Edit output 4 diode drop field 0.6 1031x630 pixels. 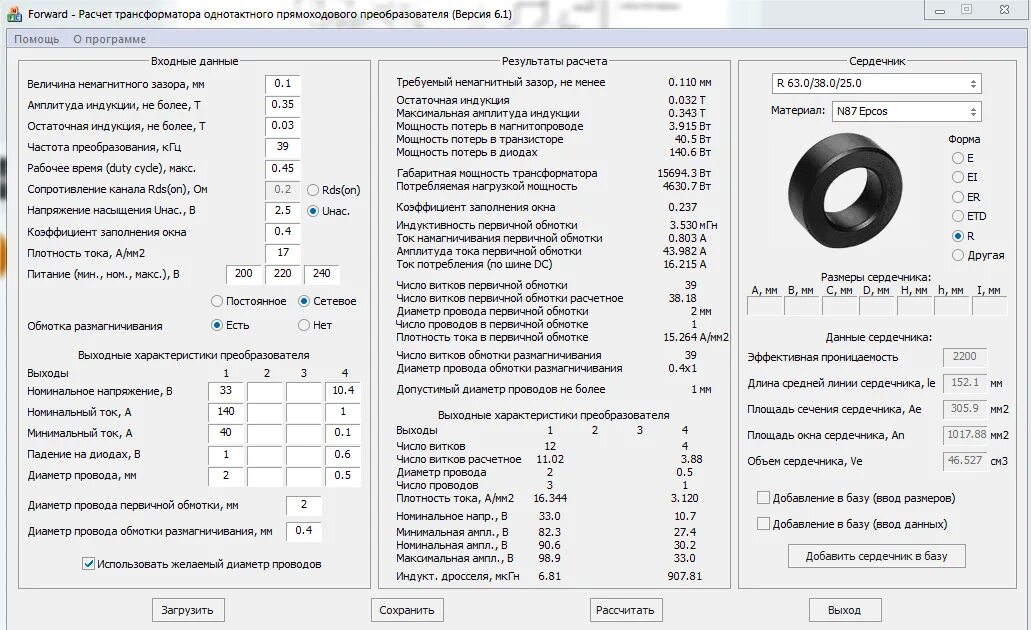tap(343, 455)
